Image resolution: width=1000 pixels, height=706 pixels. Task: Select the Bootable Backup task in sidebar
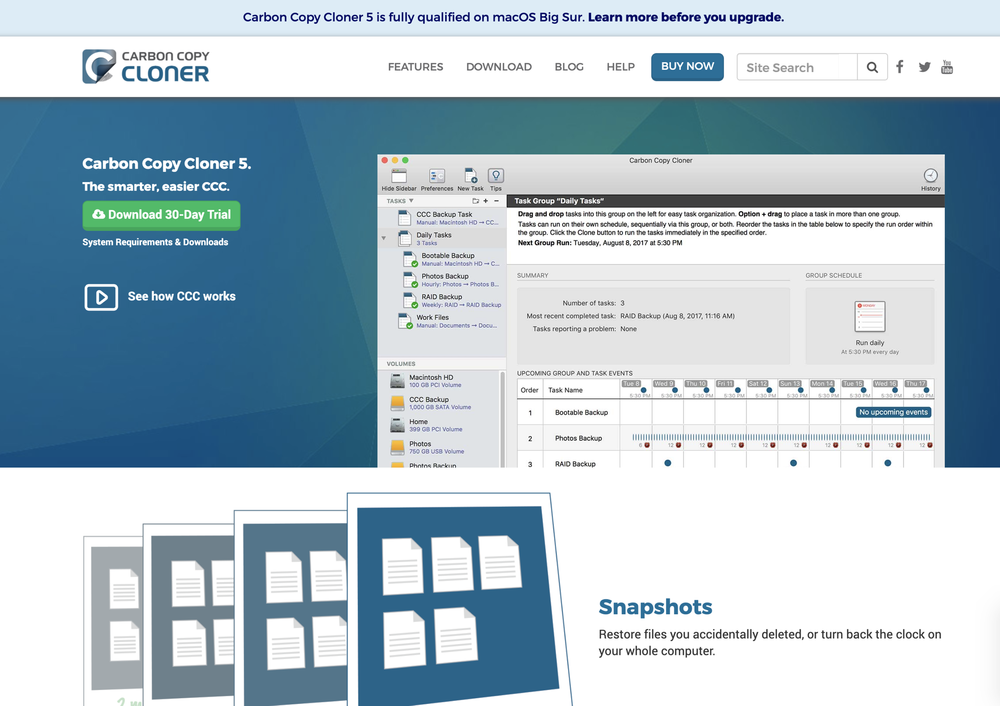(x=451, y=259)
